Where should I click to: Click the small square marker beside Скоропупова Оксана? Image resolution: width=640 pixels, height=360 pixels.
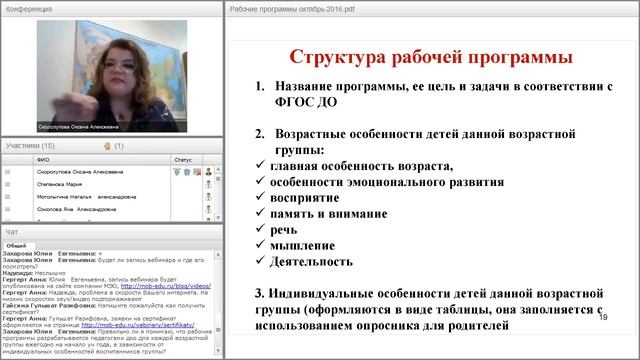(7, 172)
